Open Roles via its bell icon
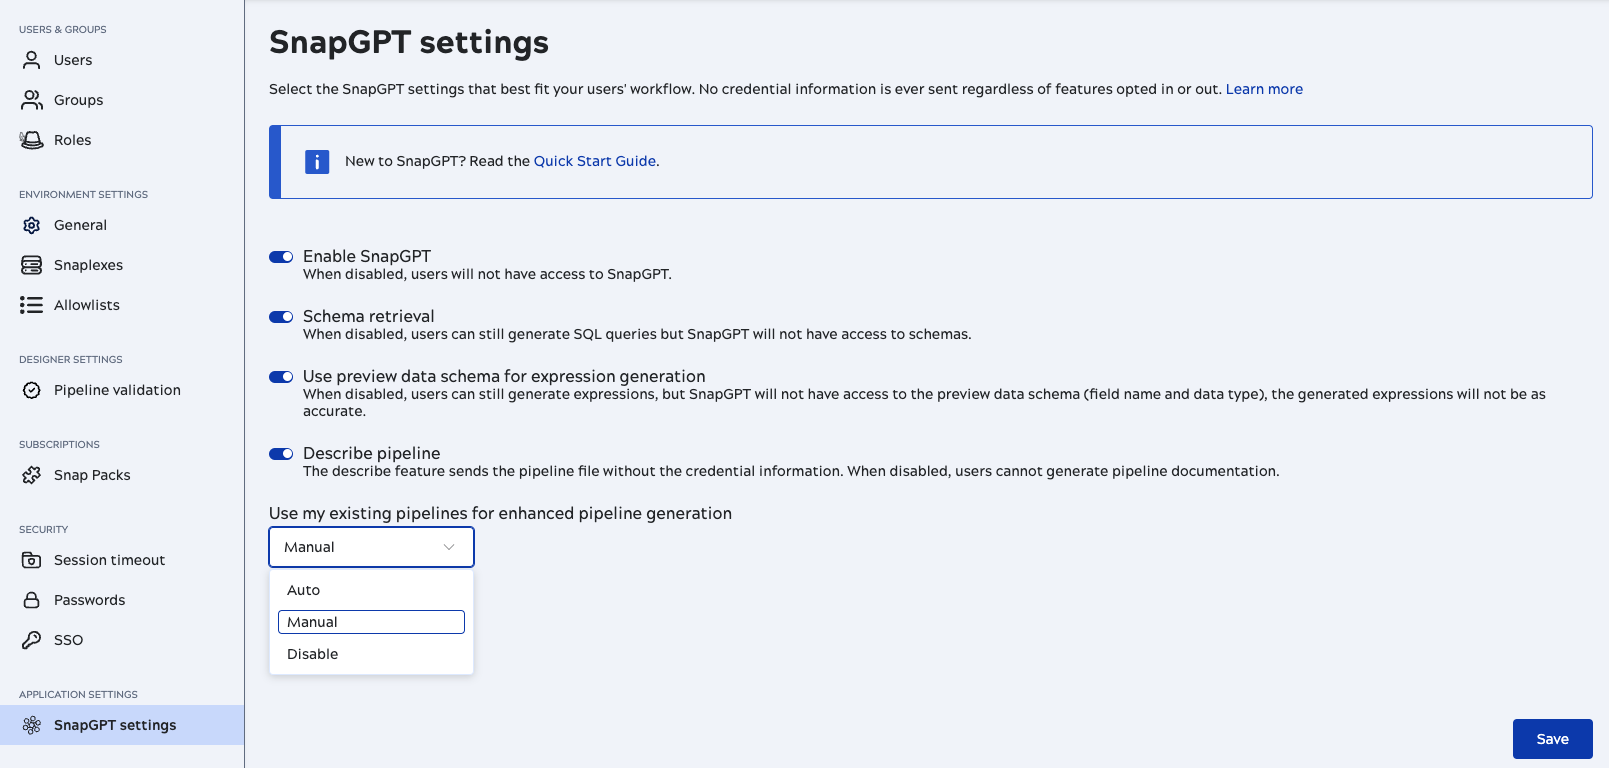 31,140
